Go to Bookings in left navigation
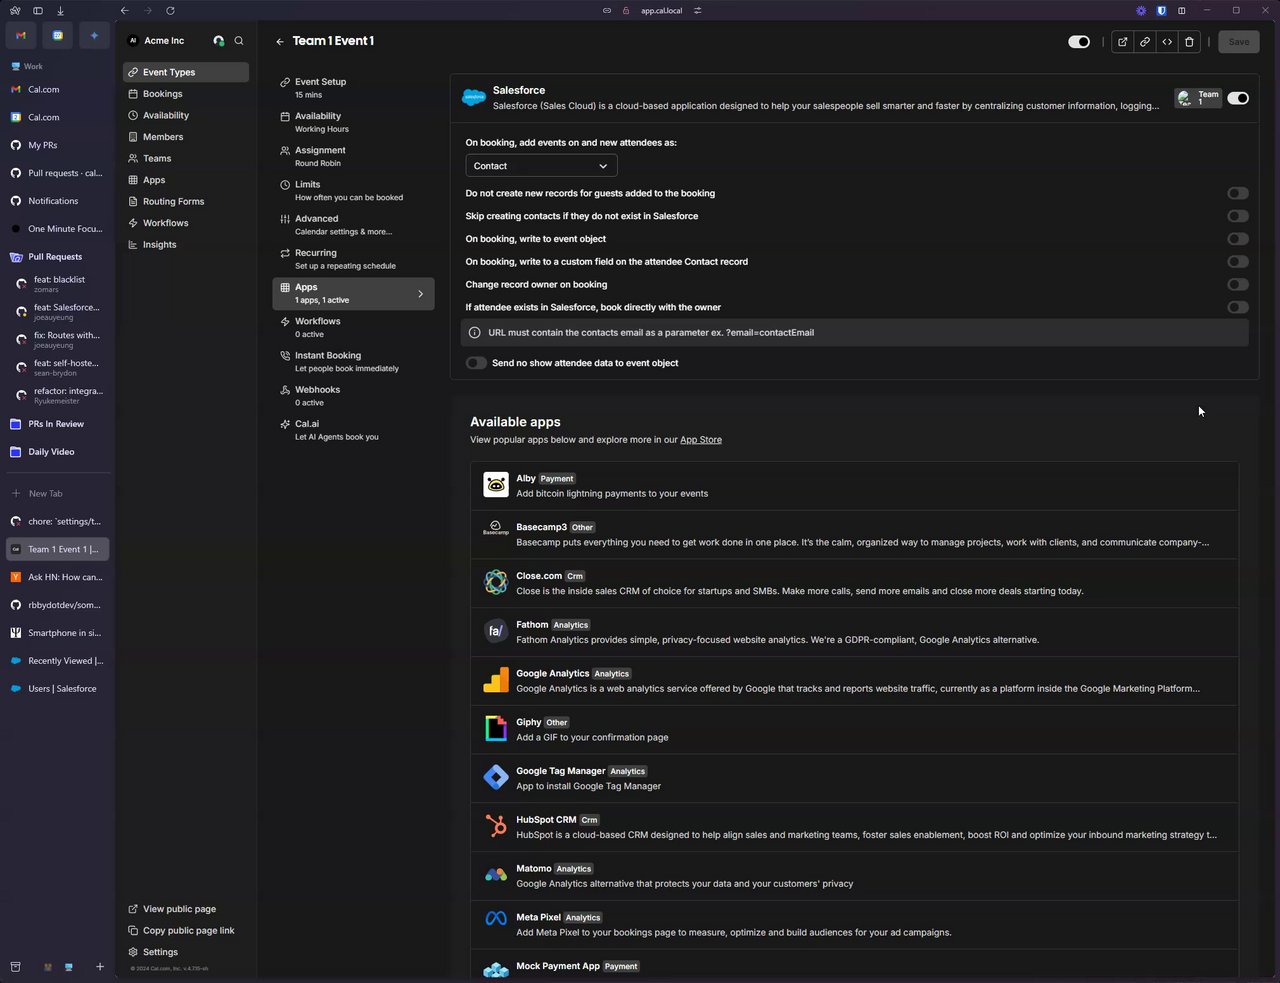 pos(186,94)
